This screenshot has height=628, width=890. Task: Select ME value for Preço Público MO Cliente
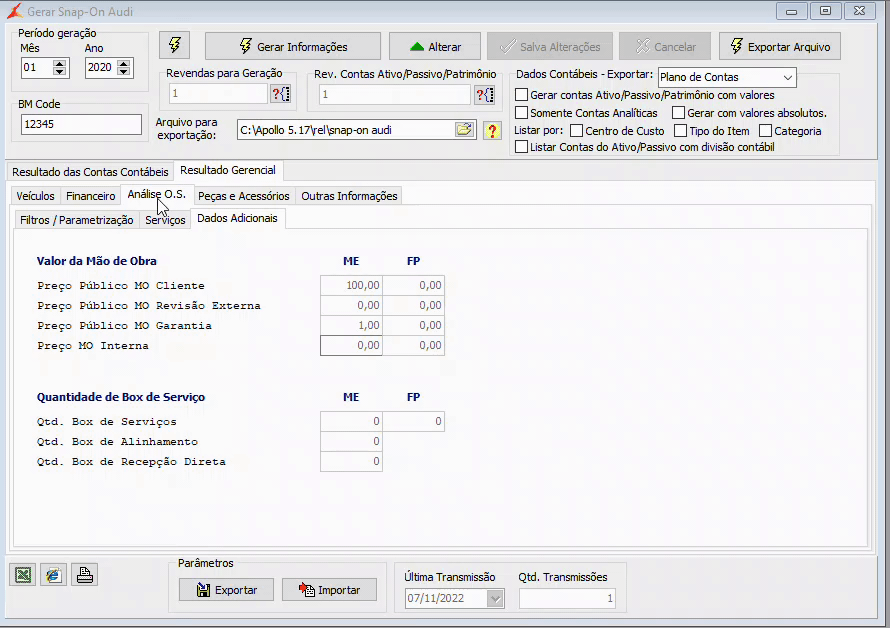coord(351,285)
